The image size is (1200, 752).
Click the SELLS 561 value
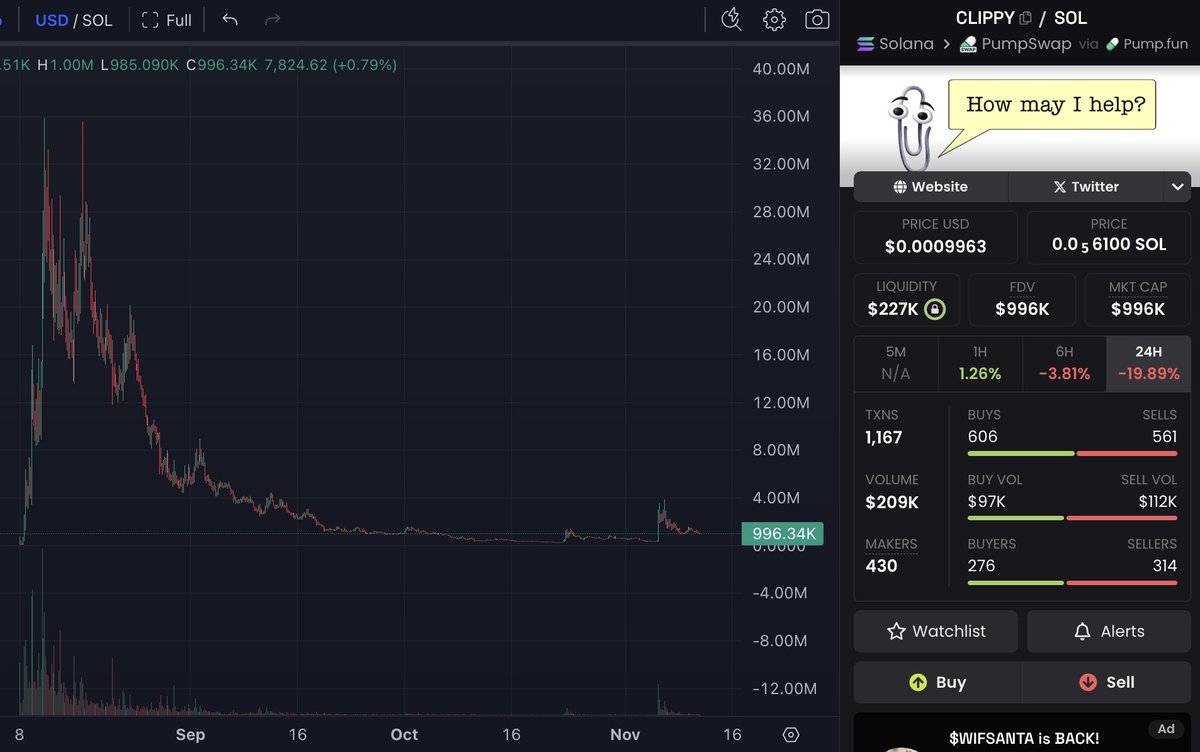pyautogui.click(x=1164, y=437)
